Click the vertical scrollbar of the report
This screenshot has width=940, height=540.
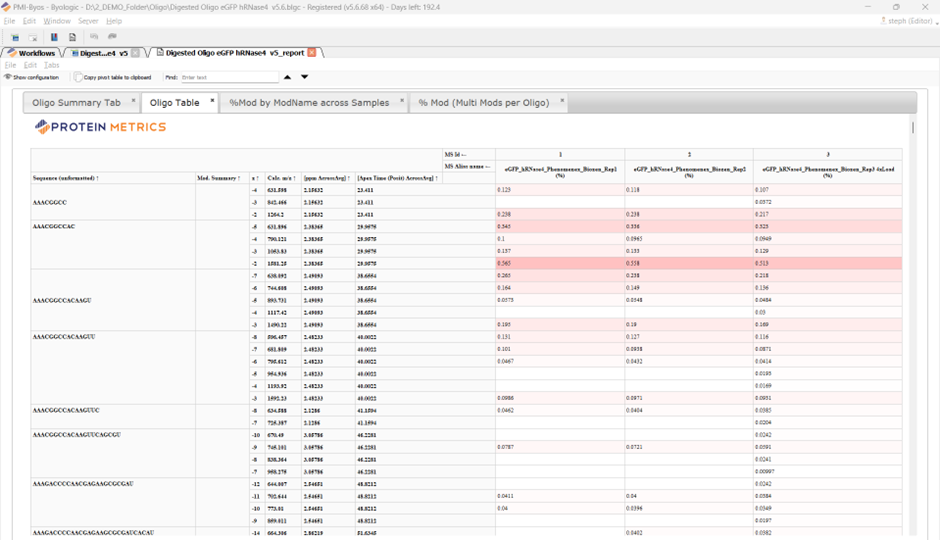pyautogui.click(x=912, y=128)
